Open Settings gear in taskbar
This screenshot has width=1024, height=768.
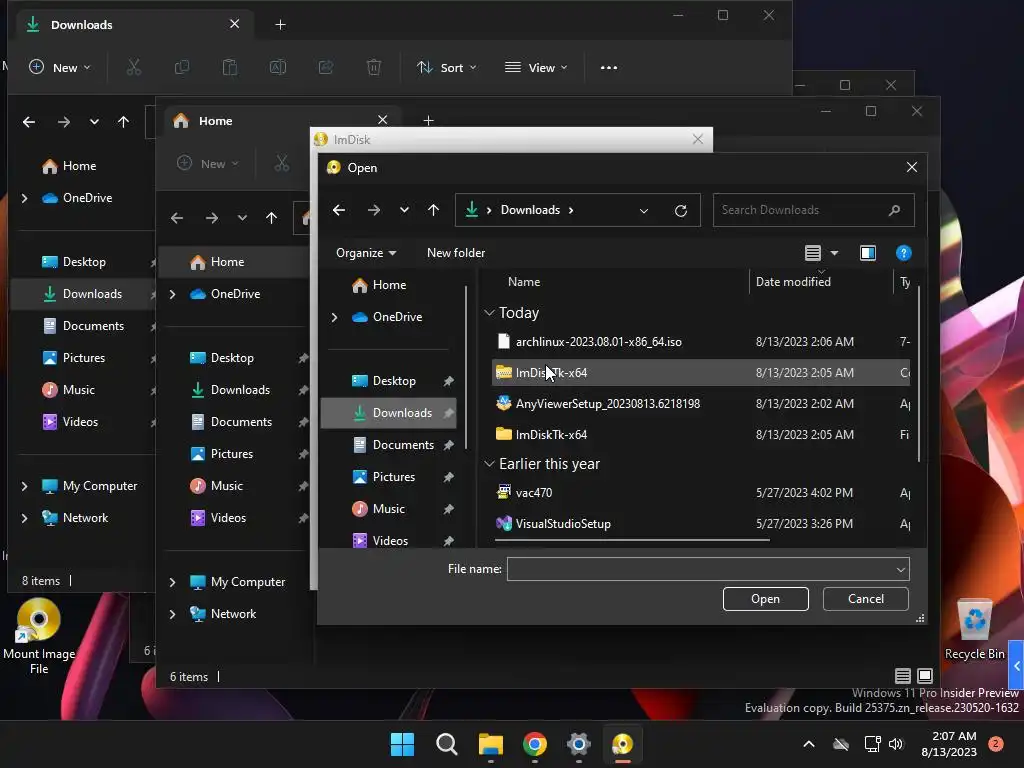pos(579,744)
